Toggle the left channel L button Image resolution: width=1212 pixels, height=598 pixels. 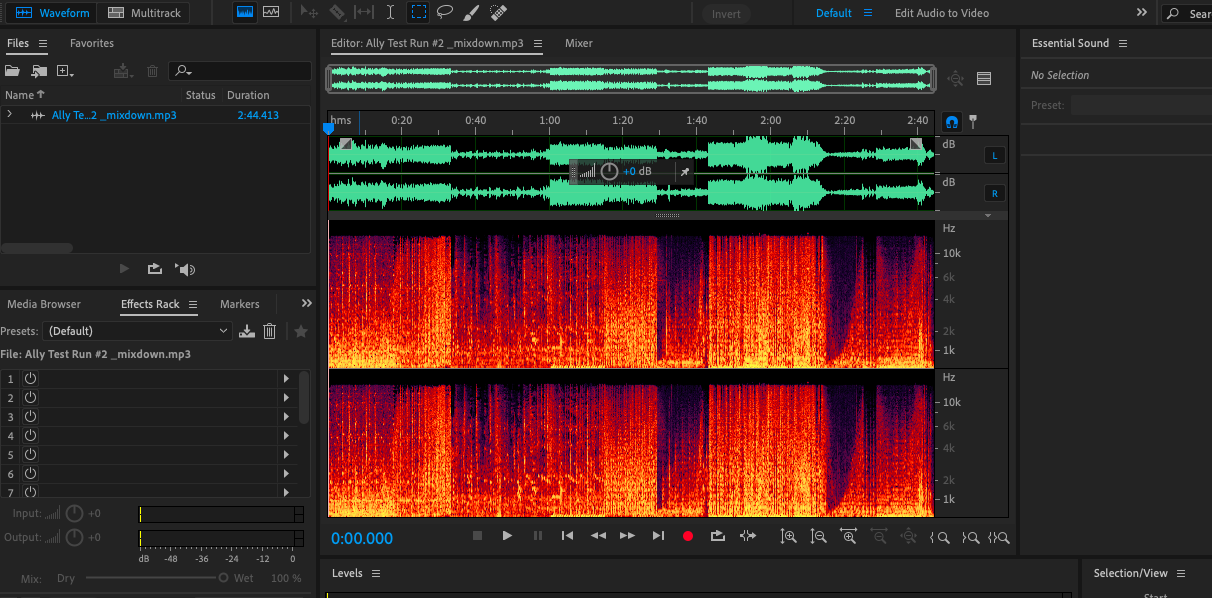pyautogui.click(x=995, y=155)
